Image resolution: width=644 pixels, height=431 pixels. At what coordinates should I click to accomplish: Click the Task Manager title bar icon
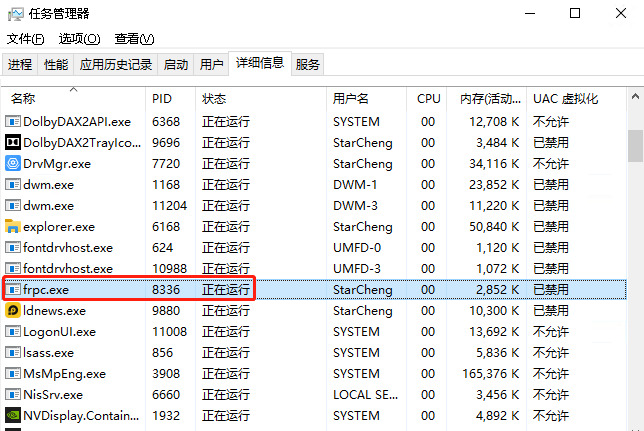(x=15, y=14)
